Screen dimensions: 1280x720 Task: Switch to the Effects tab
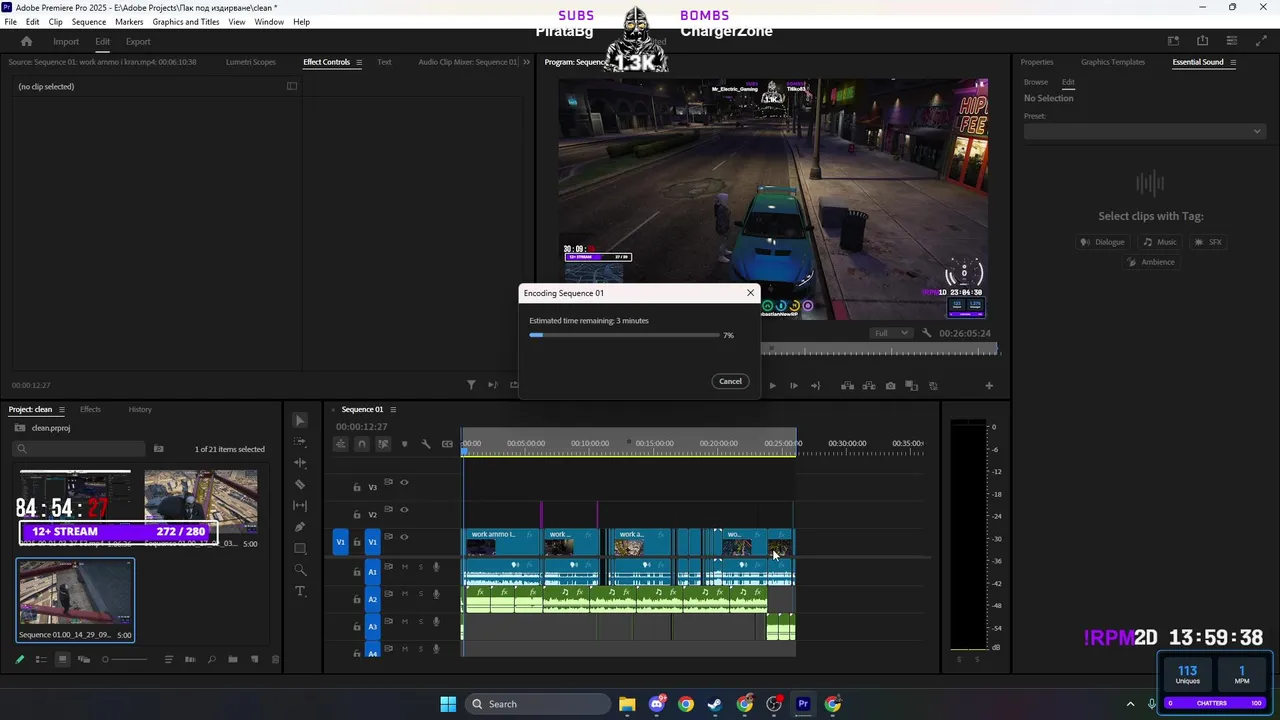(x=90, y=409)
